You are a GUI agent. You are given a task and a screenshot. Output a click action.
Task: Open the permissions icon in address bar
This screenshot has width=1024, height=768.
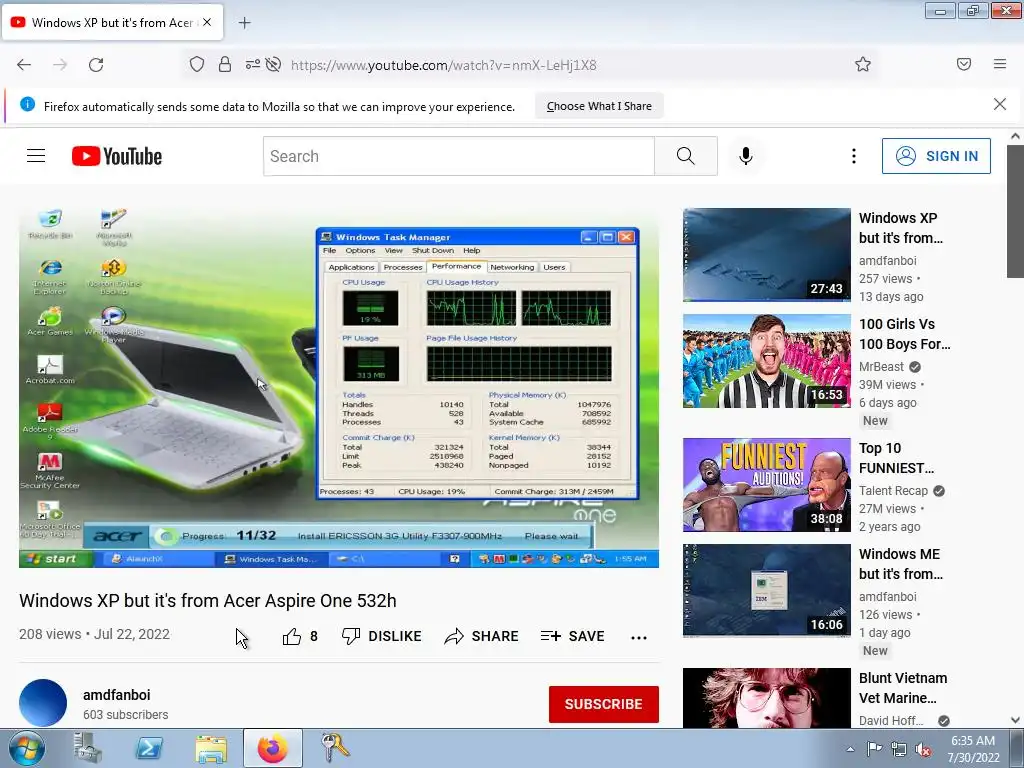click(x=252, y=65)
